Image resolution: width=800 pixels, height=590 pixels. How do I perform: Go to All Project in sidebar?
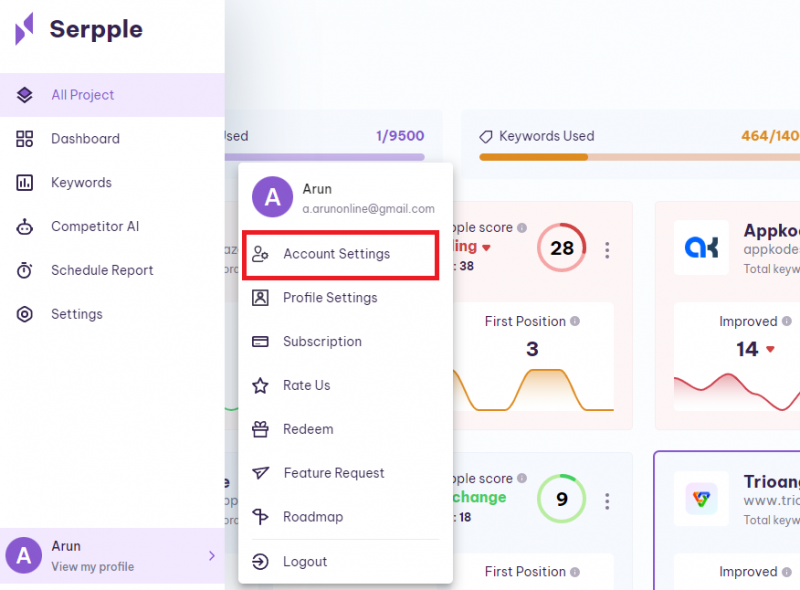point(83,95)
